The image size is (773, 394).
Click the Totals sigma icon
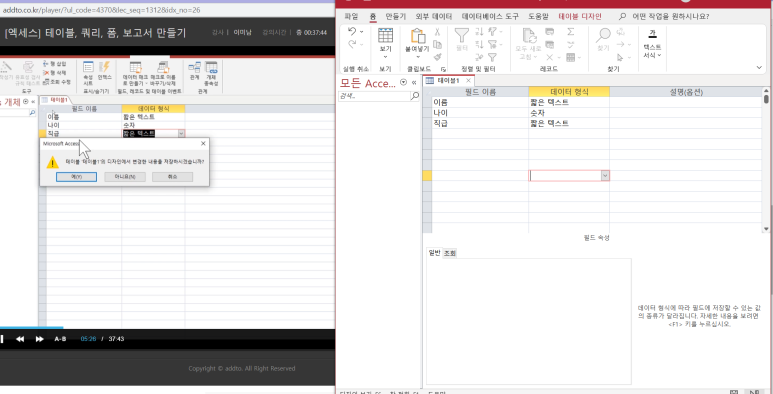pyautogui.click(x=570, y=32)
